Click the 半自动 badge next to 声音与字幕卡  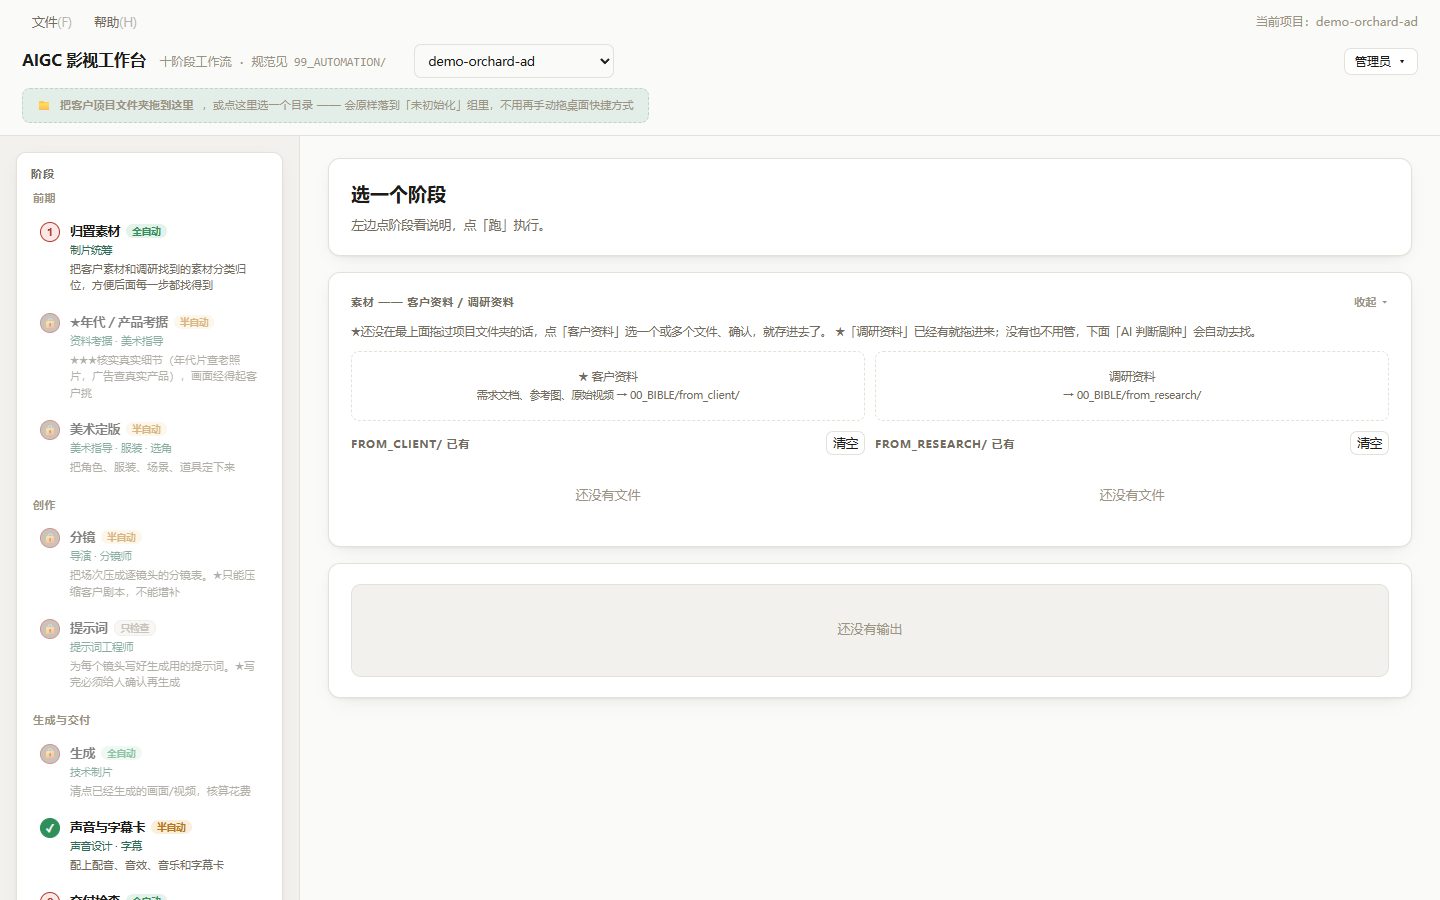pos(172,827)
